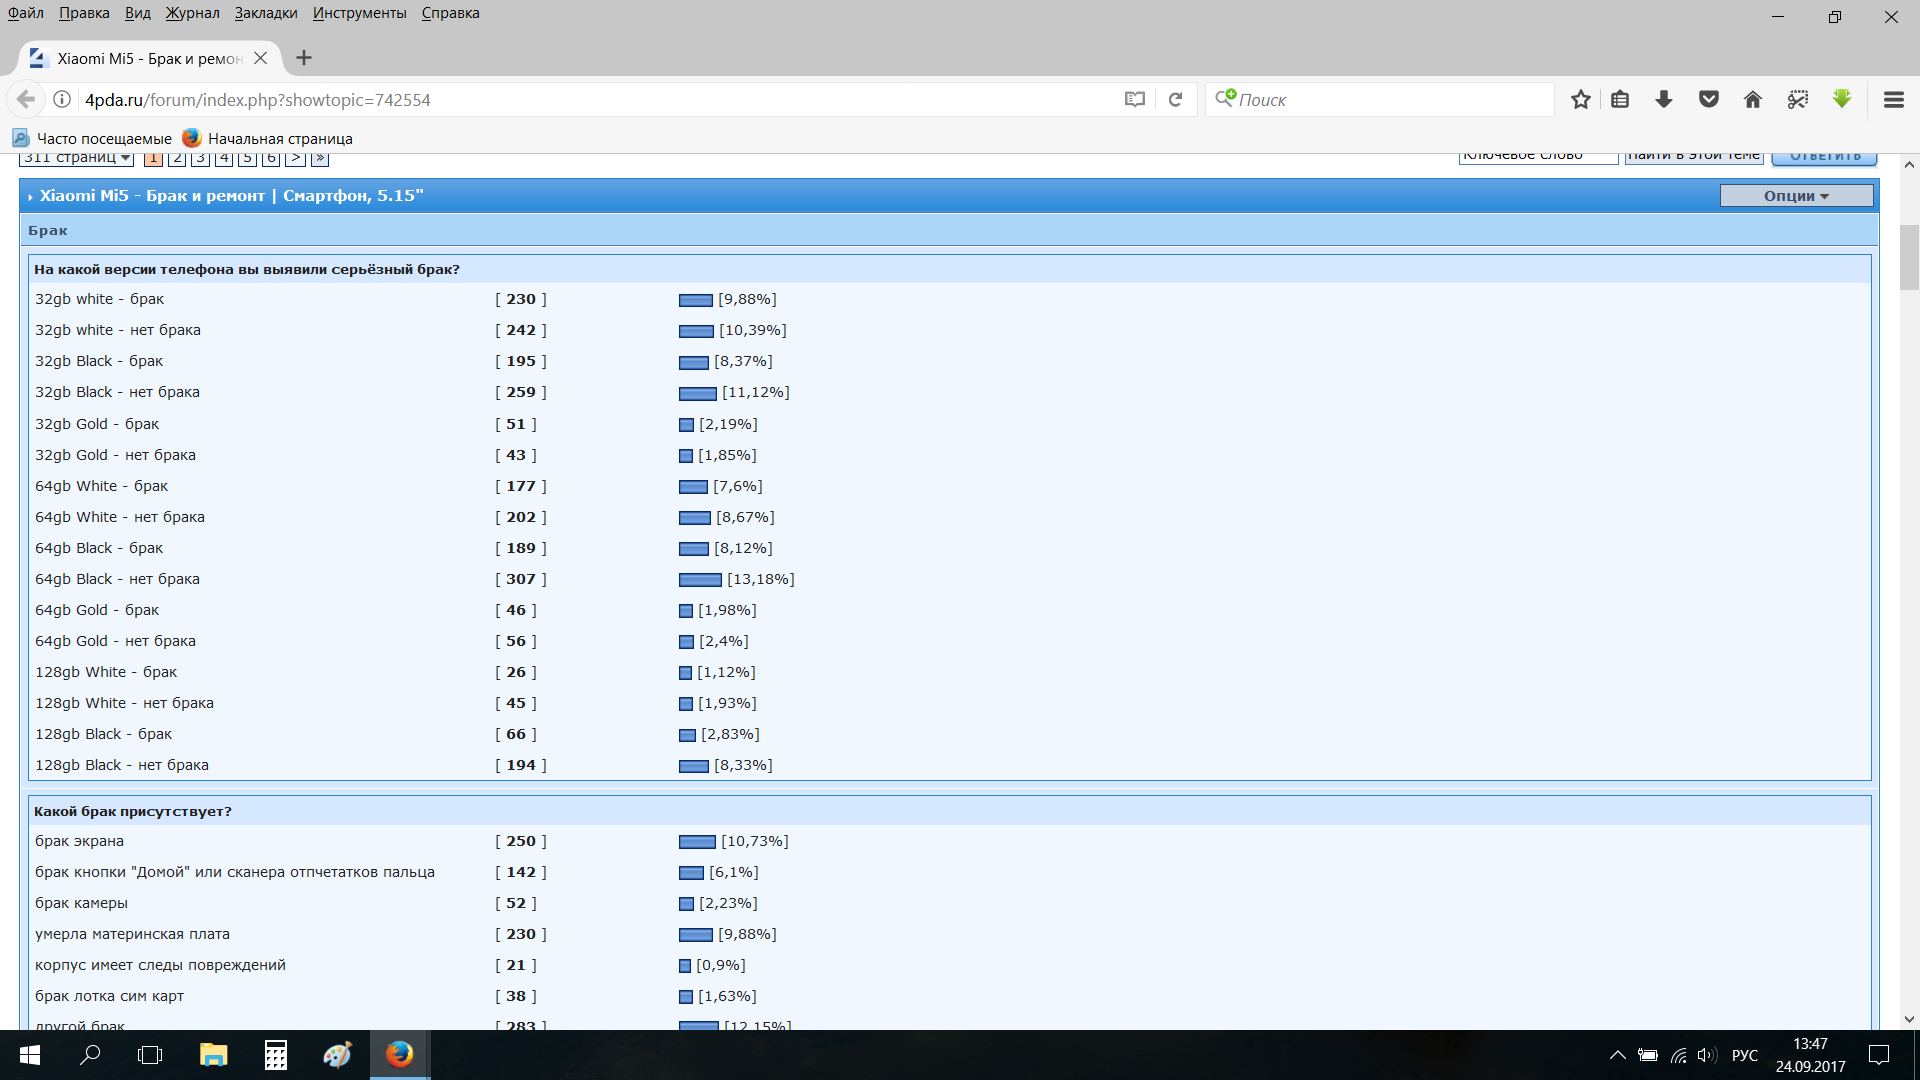Click the vote count "307"
The height and width of the screenshot is (1080, 1920).
[x=521, y=579]
